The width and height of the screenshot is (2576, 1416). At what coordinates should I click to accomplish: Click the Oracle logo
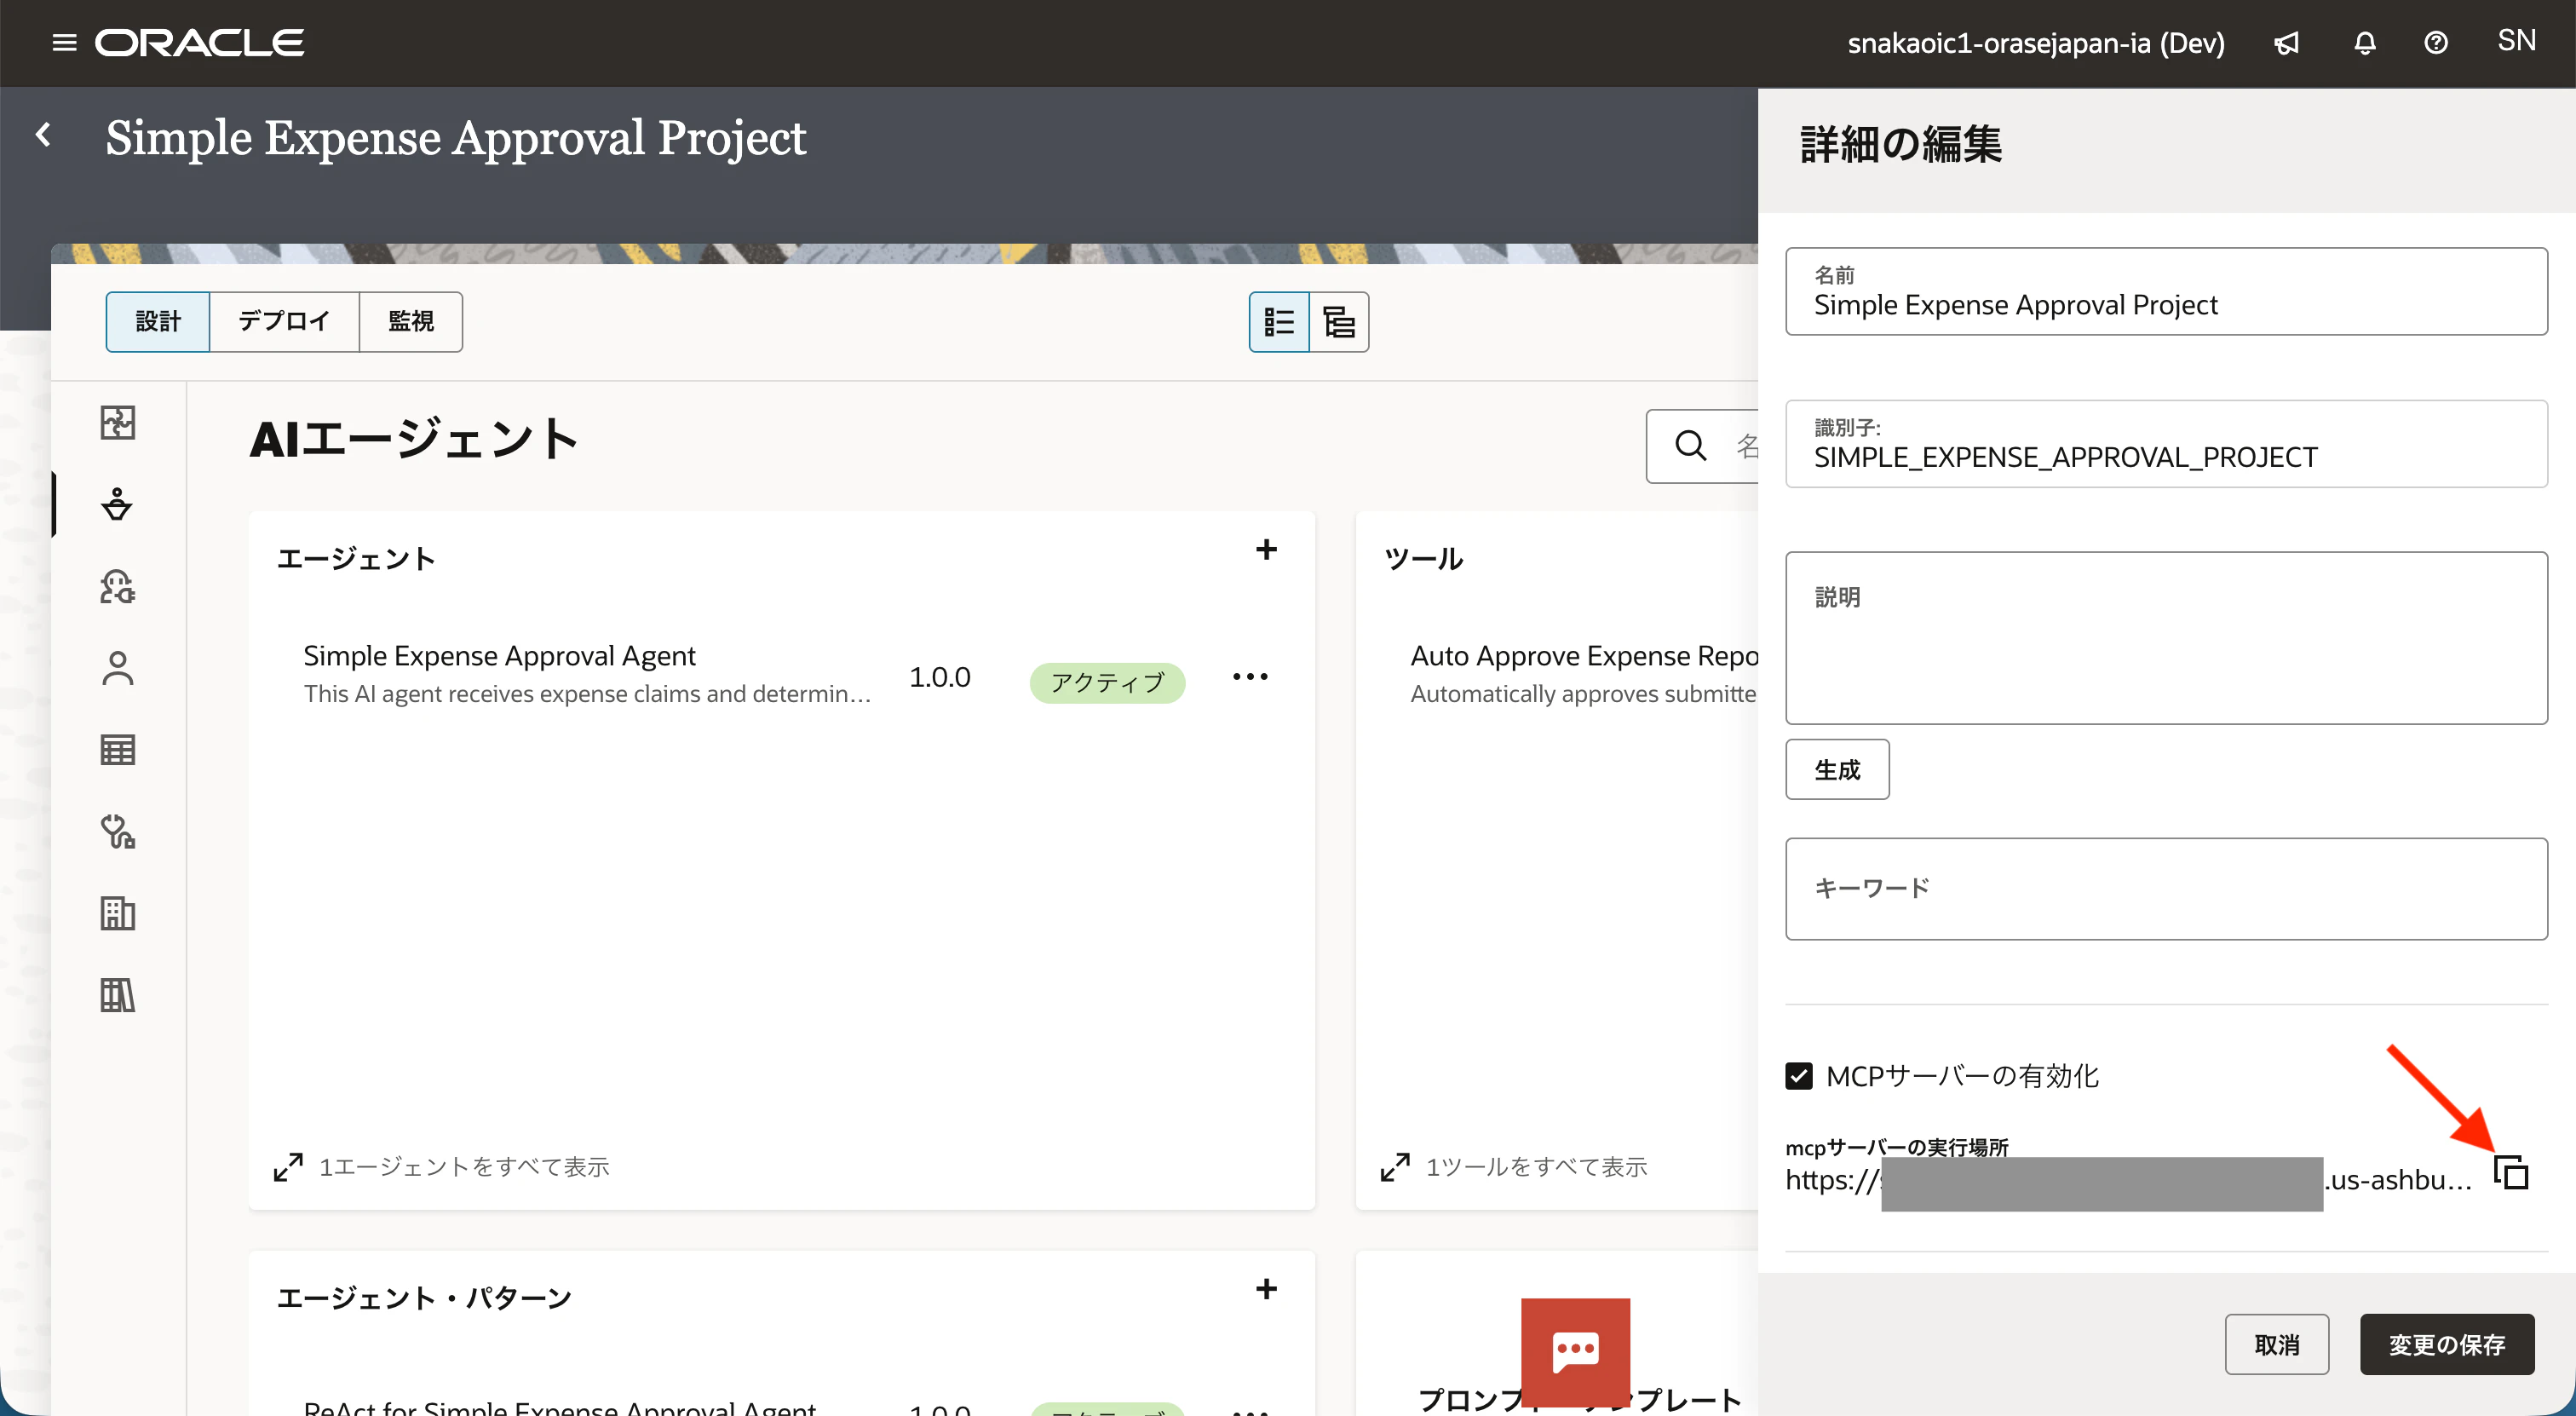click(x=200, y=43)
